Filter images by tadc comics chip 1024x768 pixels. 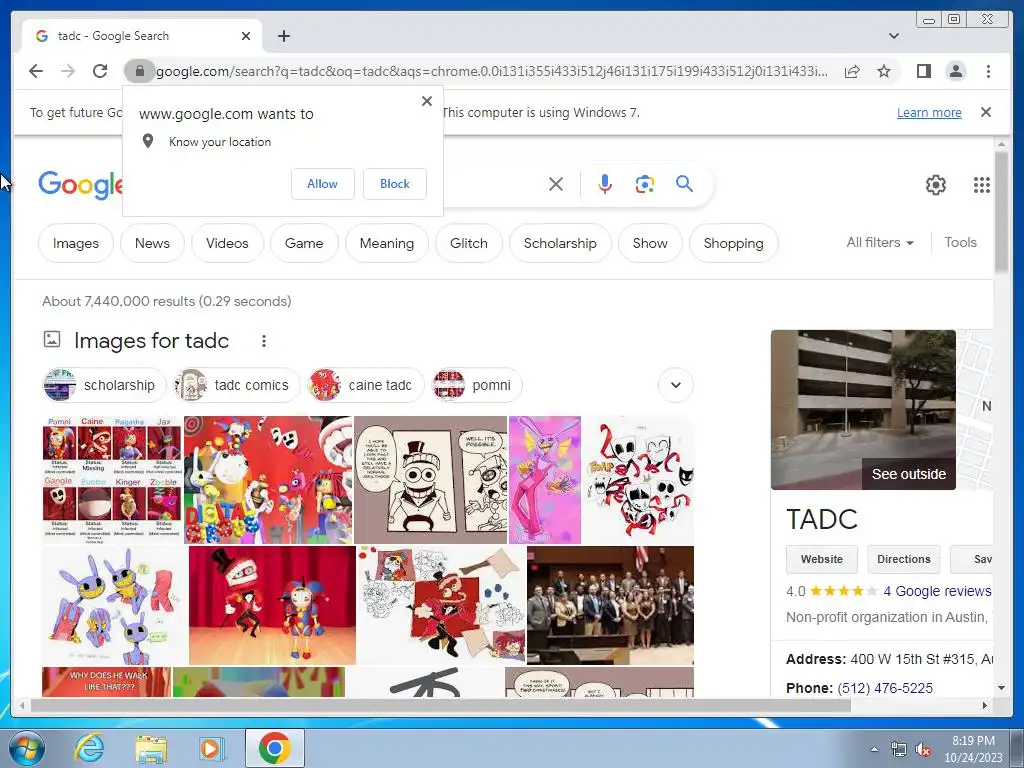(236, 385)
